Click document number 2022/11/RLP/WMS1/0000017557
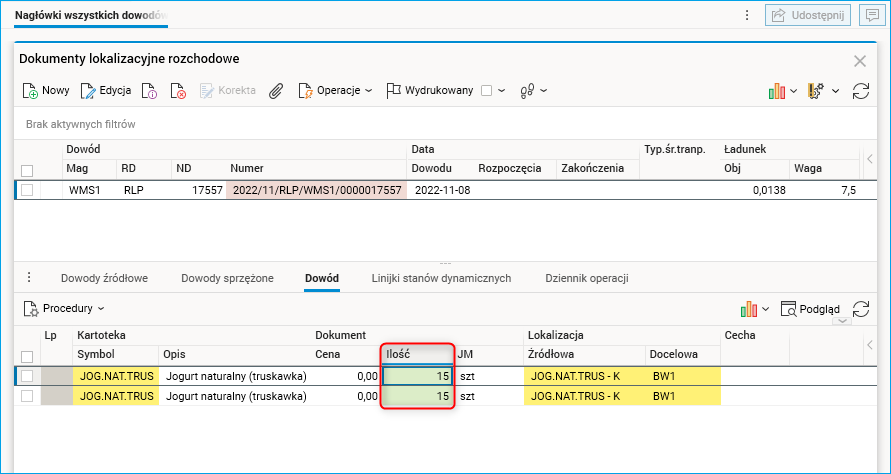Image resolution: width=891 pixels, height=474 pixels. click(x=317, y=191)
